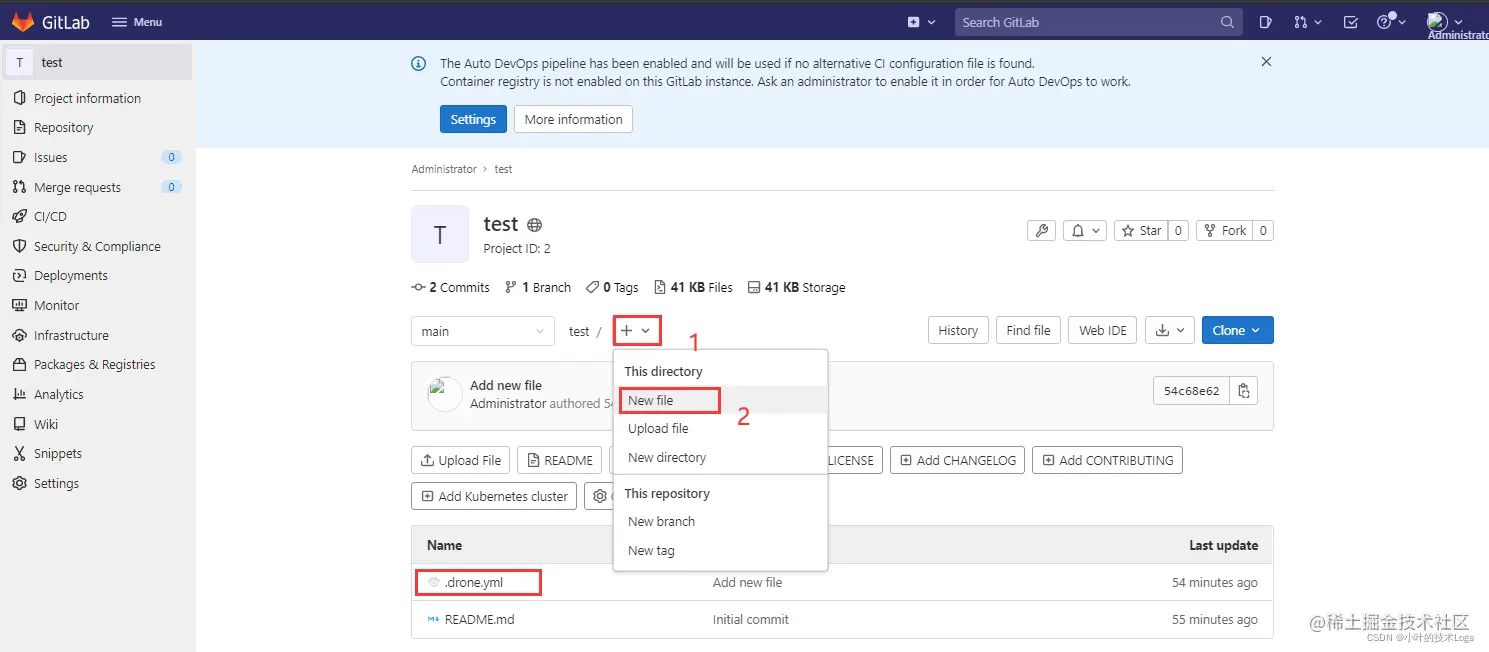
Task: Dismiss the Auto DevOps banner
Action: pyautogui.click(x=1266, y=62)
